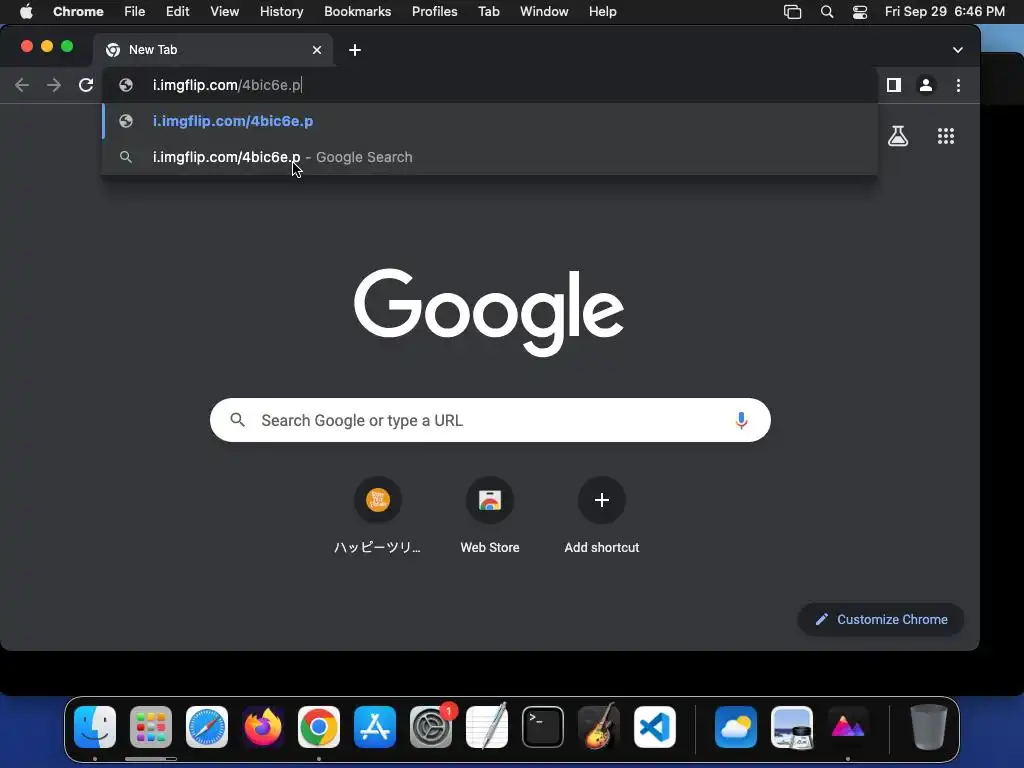Open Safari from the Dock

207,727
